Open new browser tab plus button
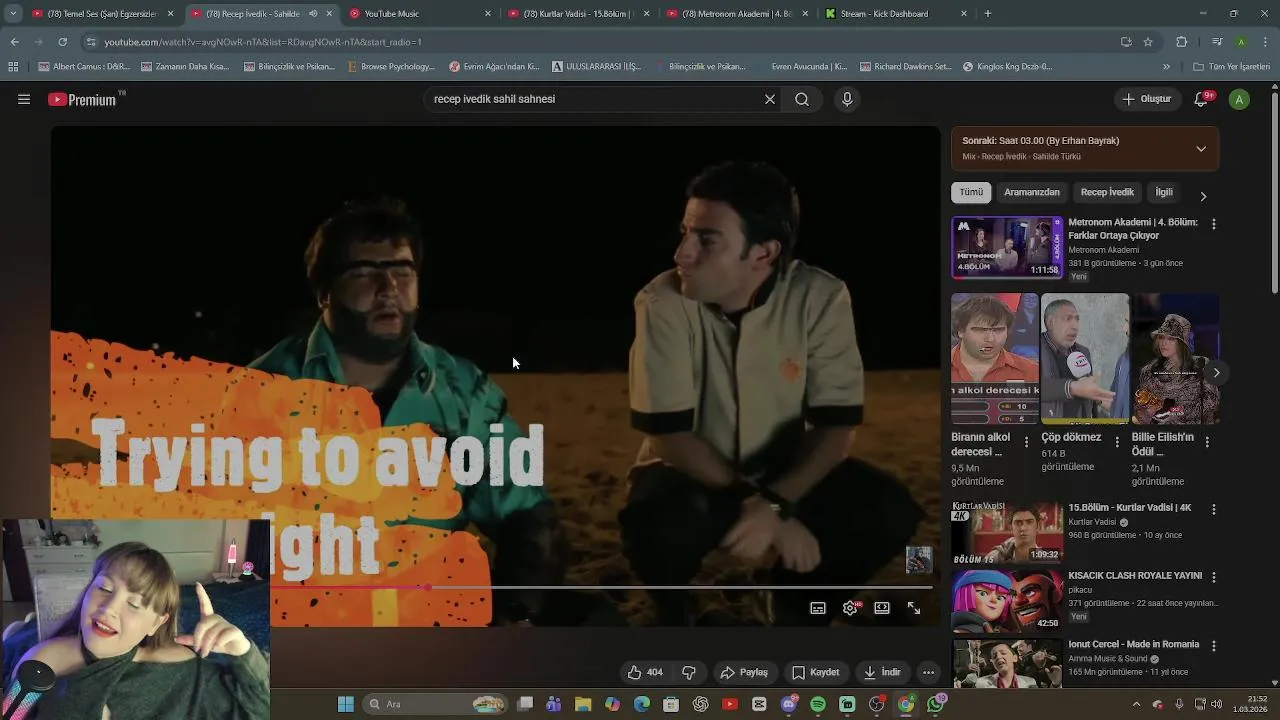This screenshot has height=720, width=1280. point(988,14)
